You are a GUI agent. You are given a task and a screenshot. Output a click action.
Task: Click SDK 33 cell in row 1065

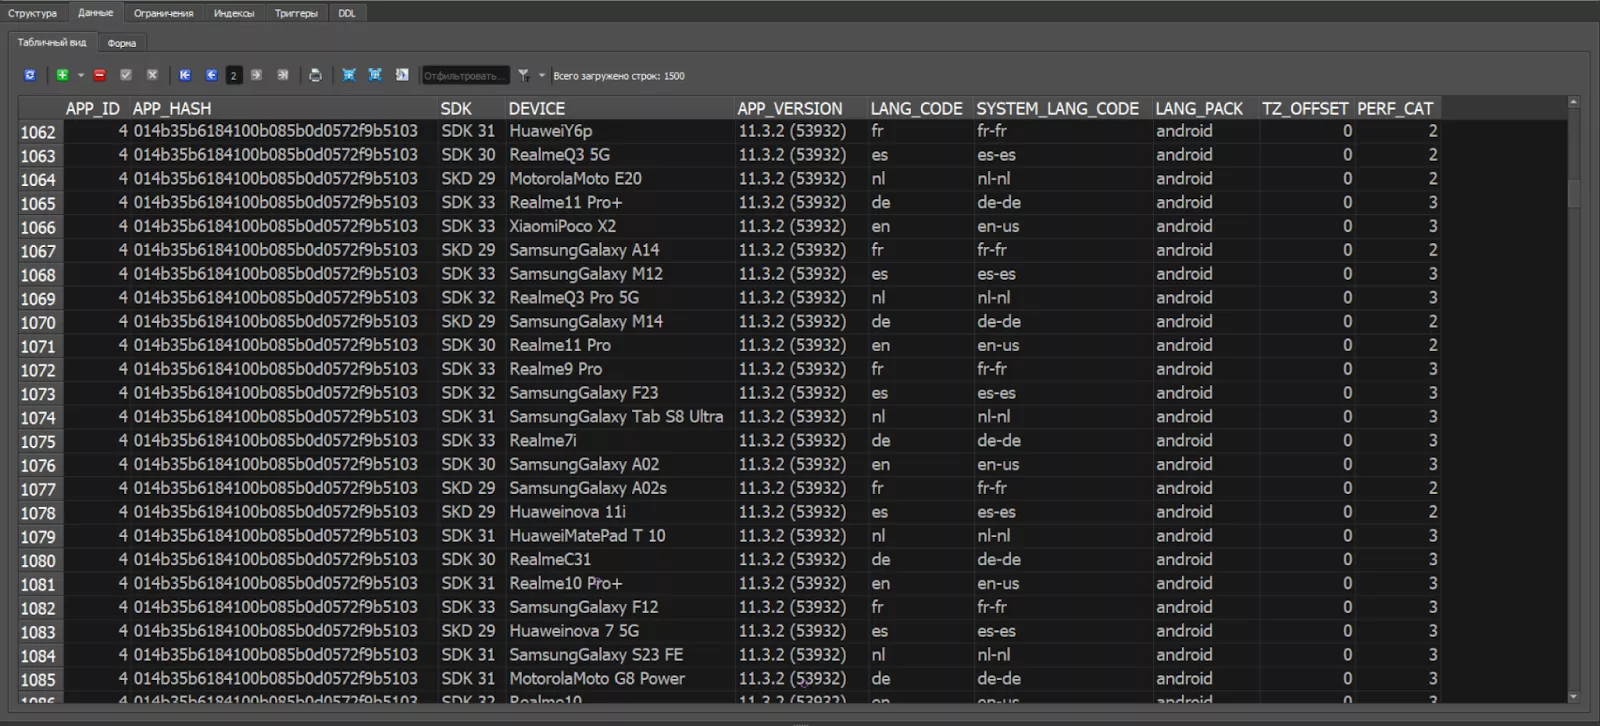point(471,202)
